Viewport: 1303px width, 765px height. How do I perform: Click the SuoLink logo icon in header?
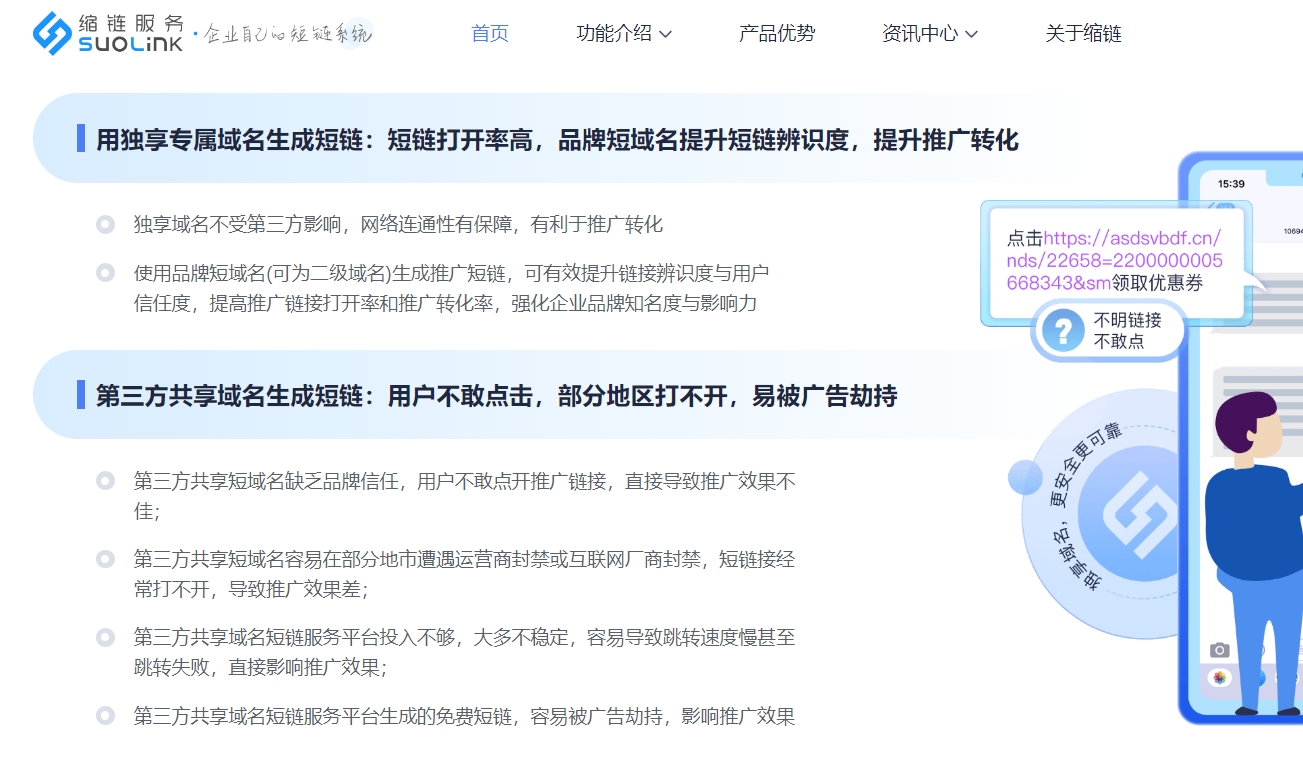pos(52,33)
